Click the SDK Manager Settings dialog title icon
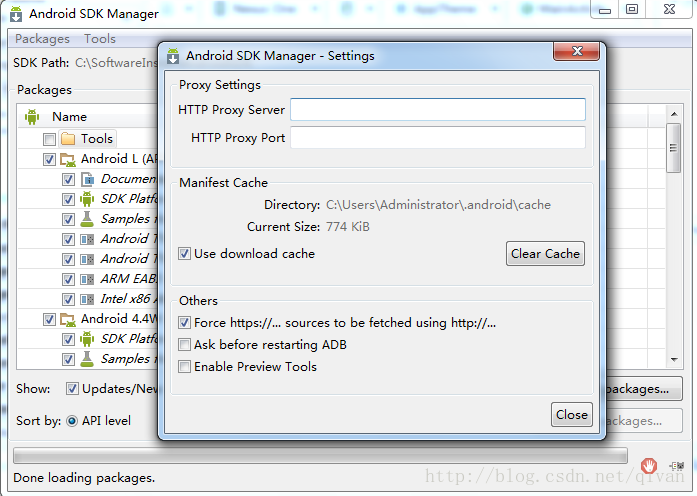697x496 pixels. [173, 56]
